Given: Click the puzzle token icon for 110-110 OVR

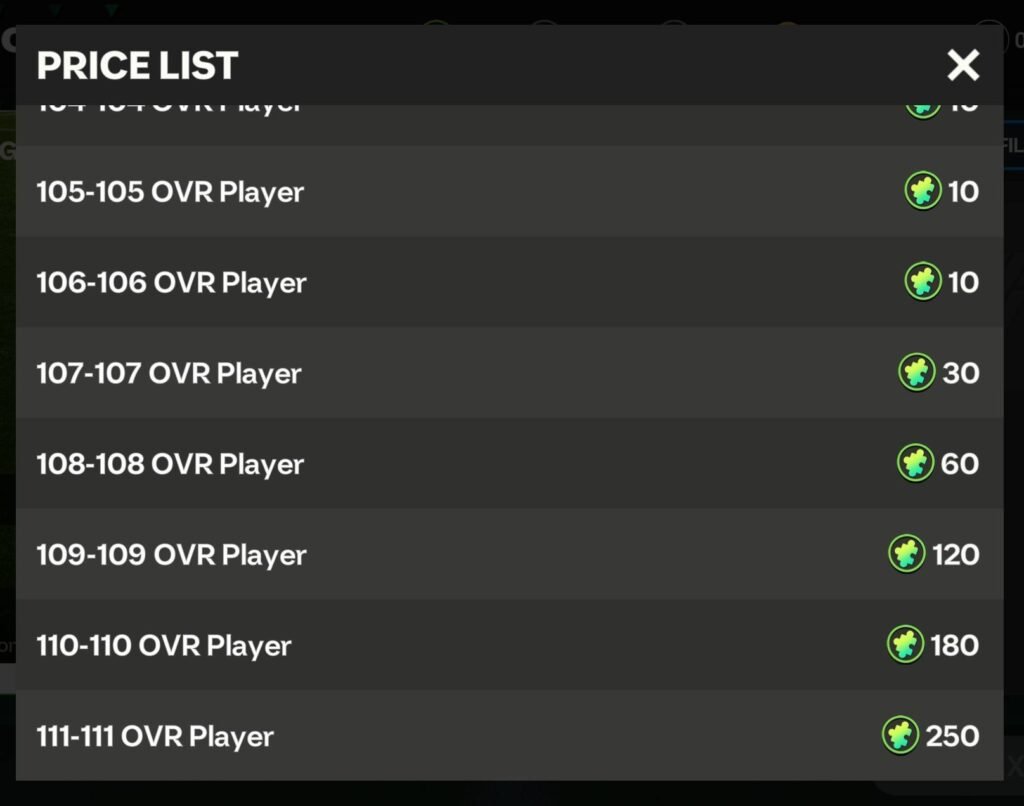Looking at the screenshot, I should (x=905, y=645).
